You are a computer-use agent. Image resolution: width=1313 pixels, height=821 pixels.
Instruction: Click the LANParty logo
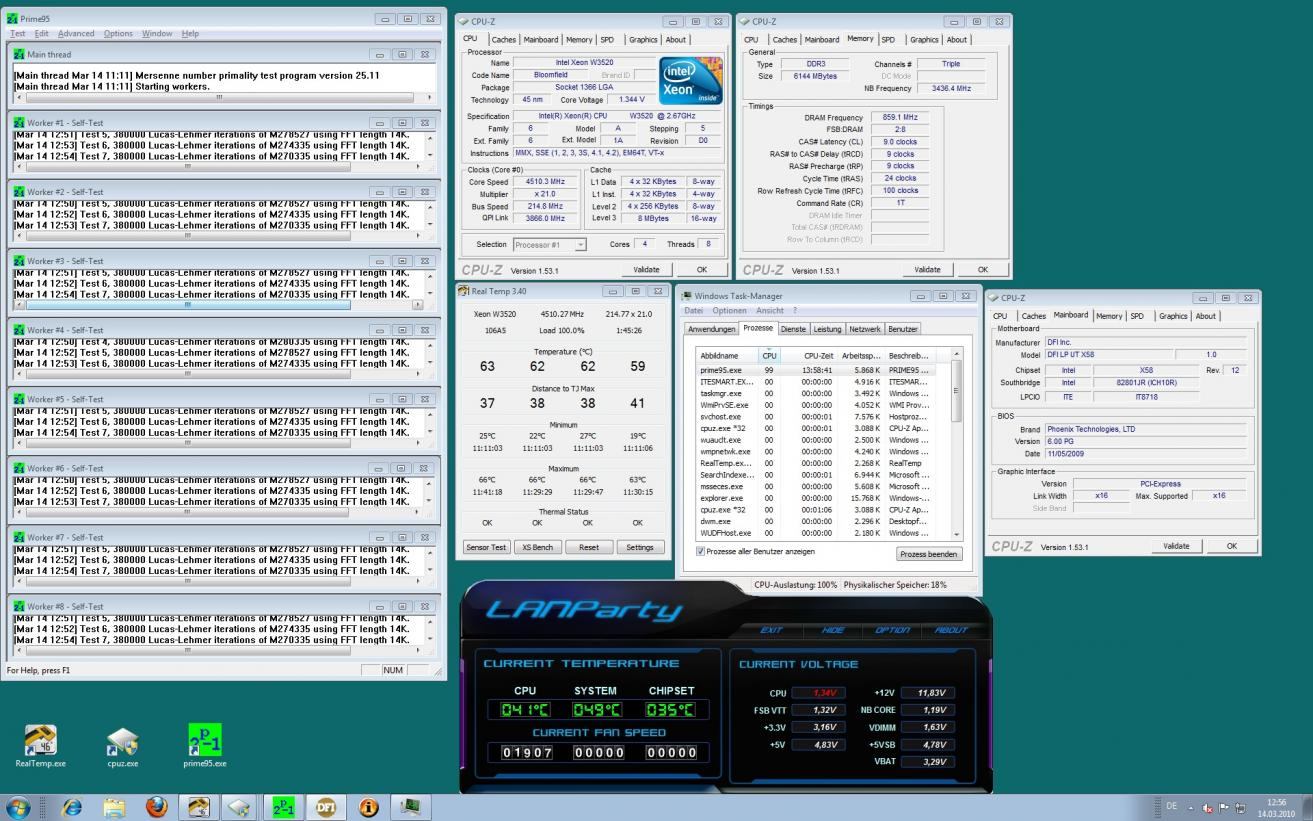584,610
